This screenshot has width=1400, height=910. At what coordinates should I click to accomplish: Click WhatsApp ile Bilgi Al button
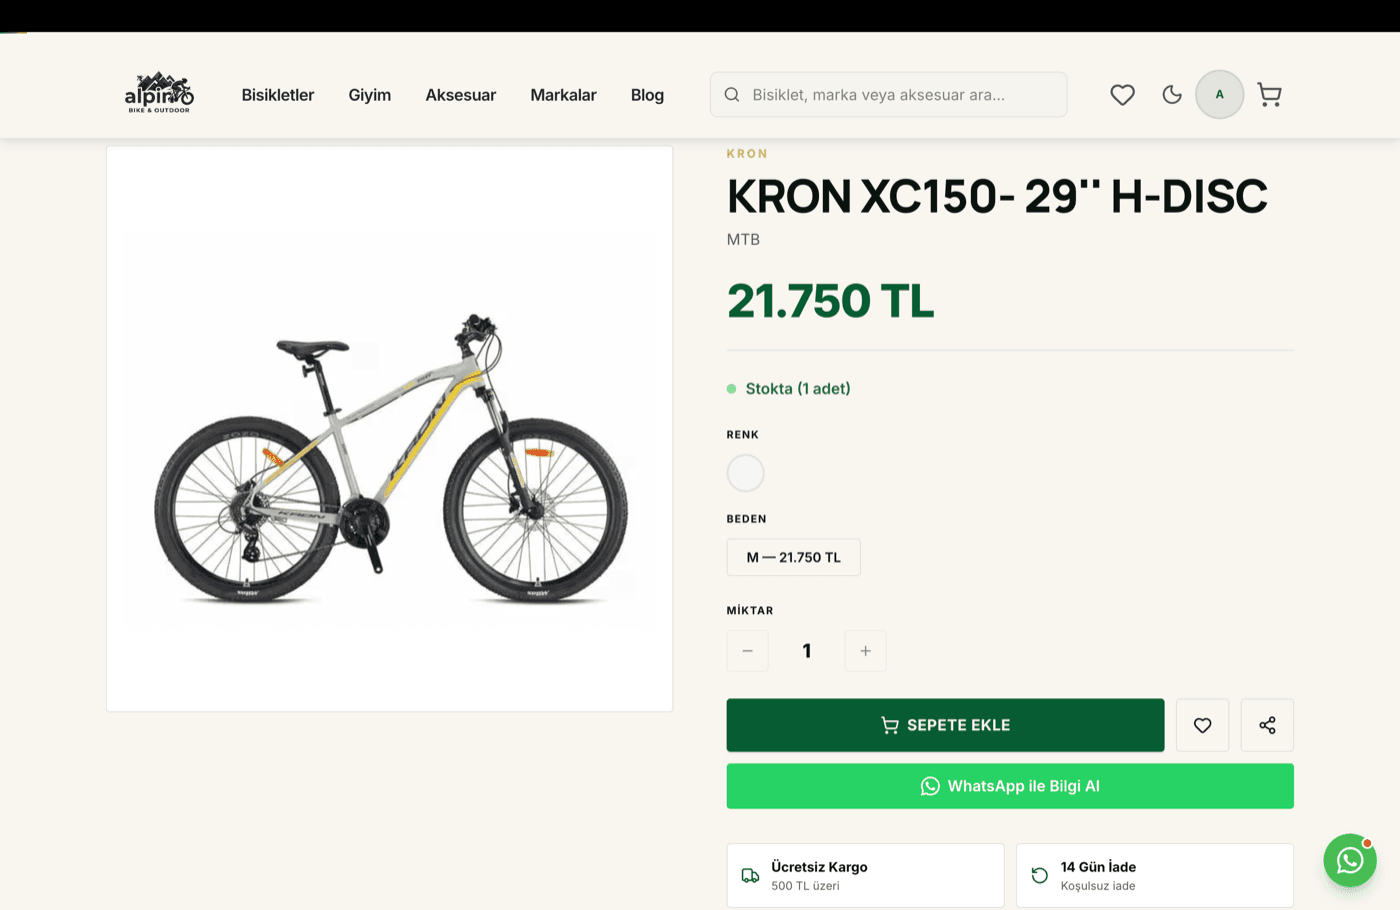[1010, 786]
